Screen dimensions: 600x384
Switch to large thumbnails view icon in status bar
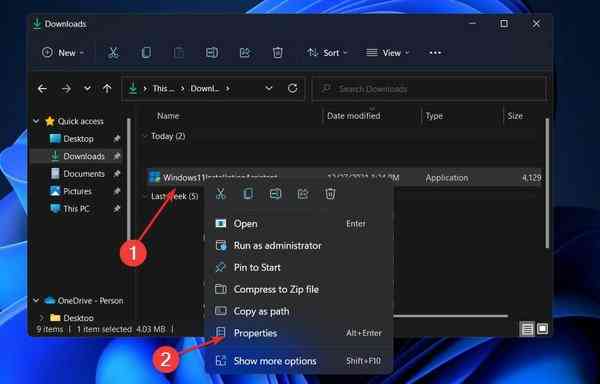542,329
